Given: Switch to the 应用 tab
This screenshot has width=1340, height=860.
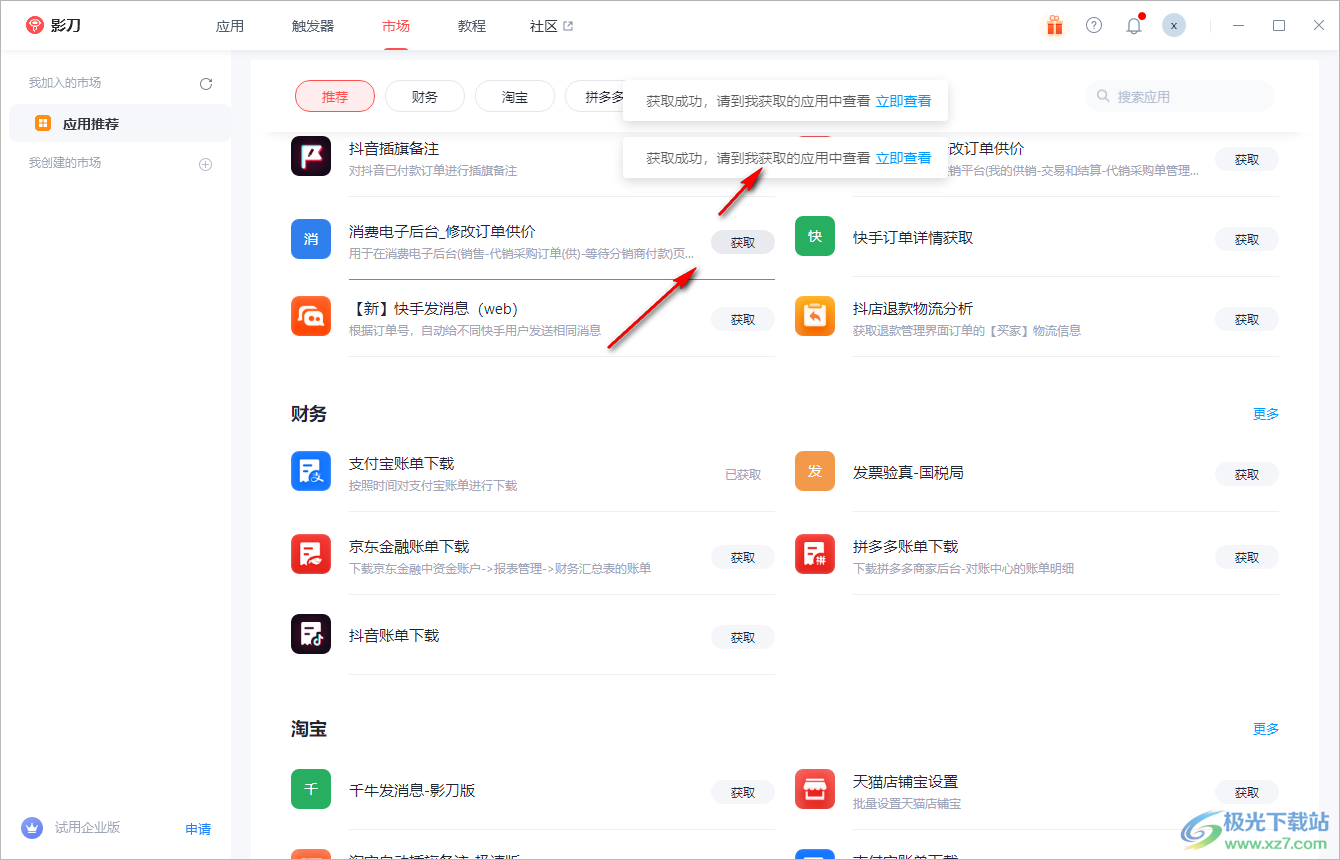Looking at the screenshot, I should (x=230, y=26).
